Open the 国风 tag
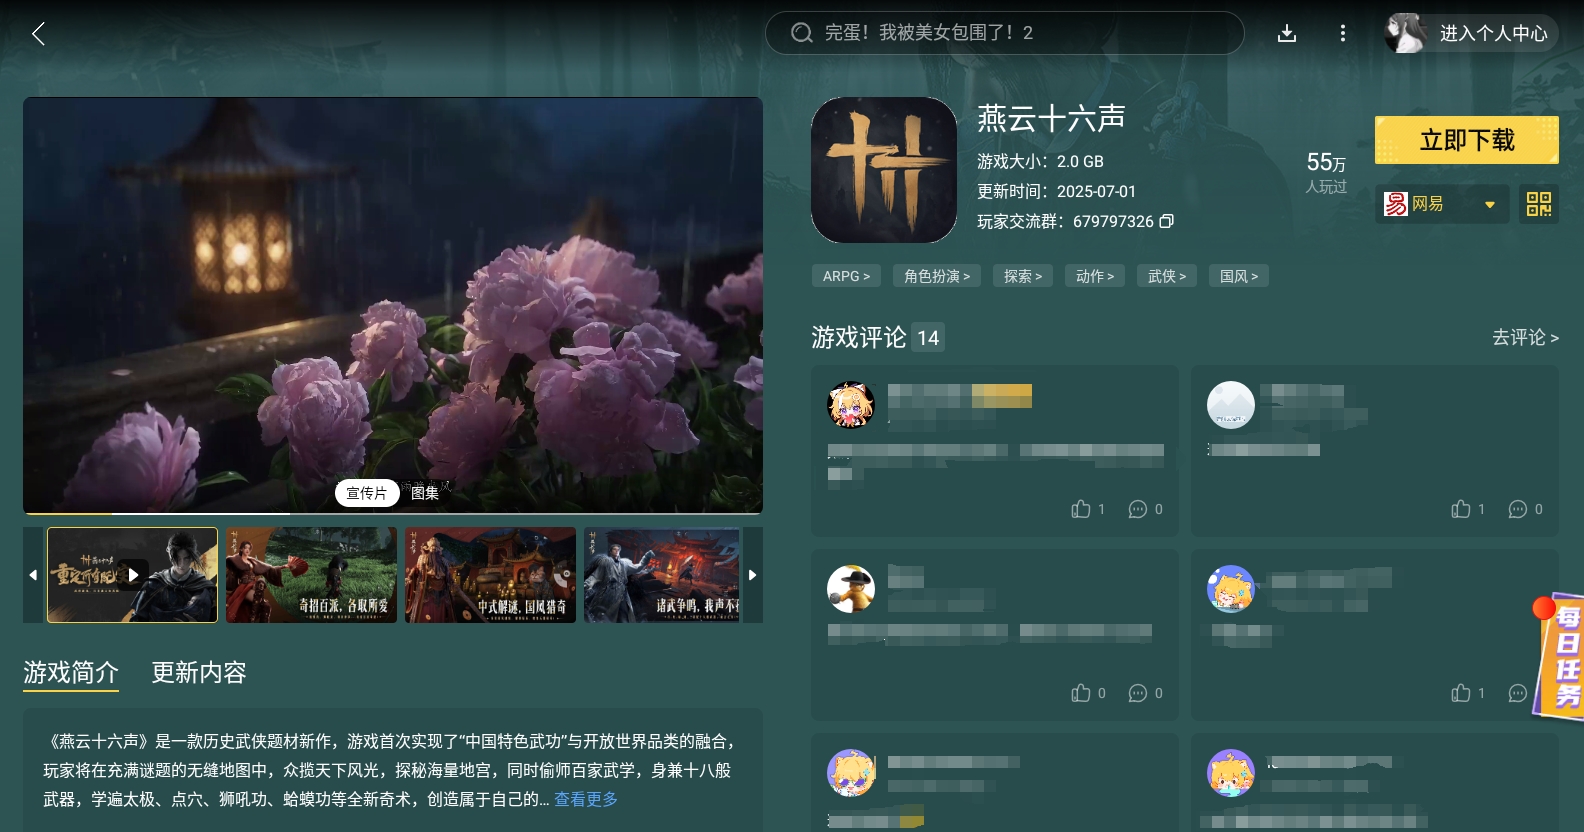The width and height of the screenshot is (1584, 832). point(1239,276)
